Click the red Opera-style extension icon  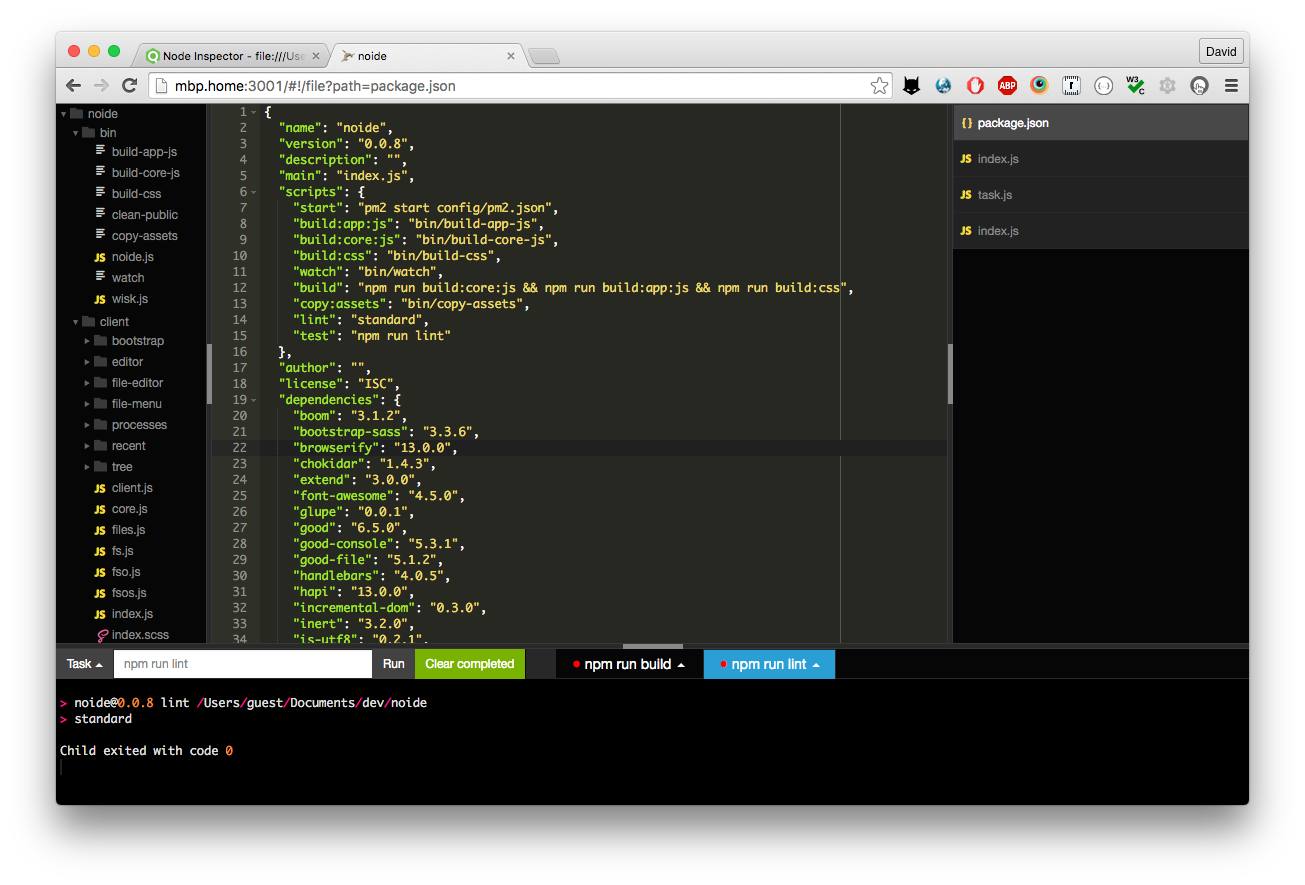975,86
